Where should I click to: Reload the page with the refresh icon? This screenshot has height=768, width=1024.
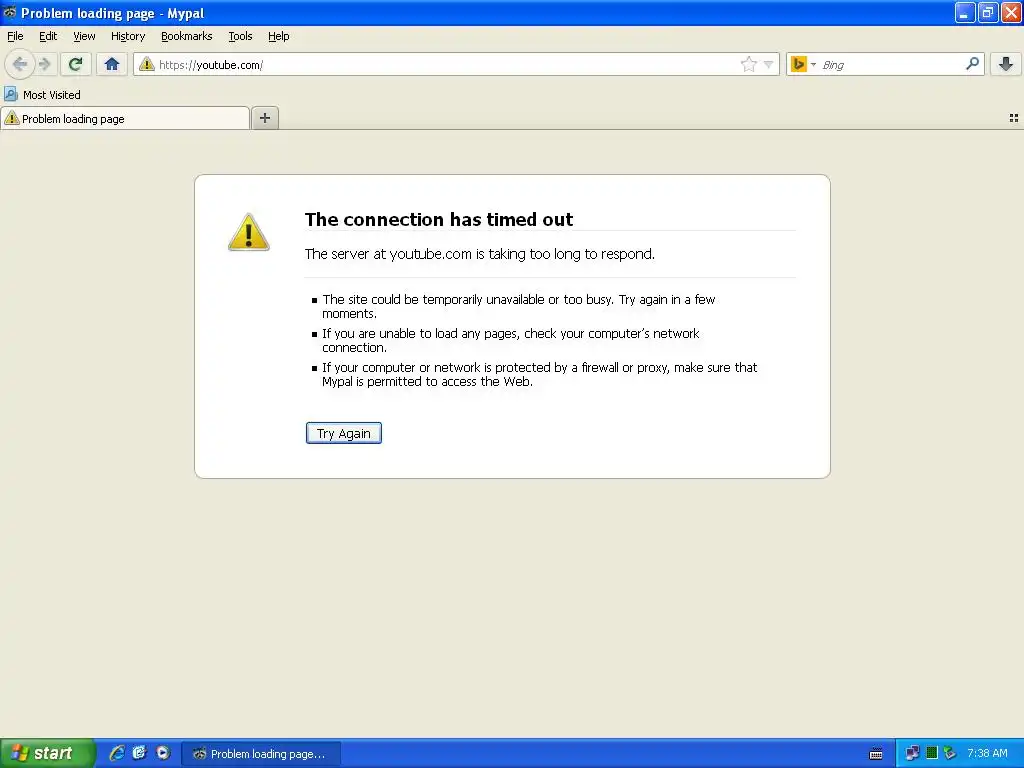(x=76, y=64)
